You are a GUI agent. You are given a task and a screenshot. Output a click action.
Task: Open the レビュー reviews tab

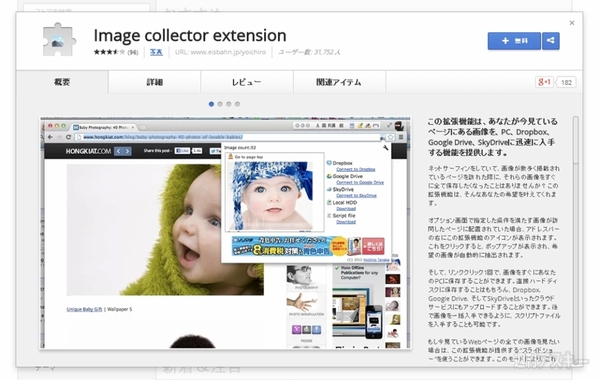(247, 82)
